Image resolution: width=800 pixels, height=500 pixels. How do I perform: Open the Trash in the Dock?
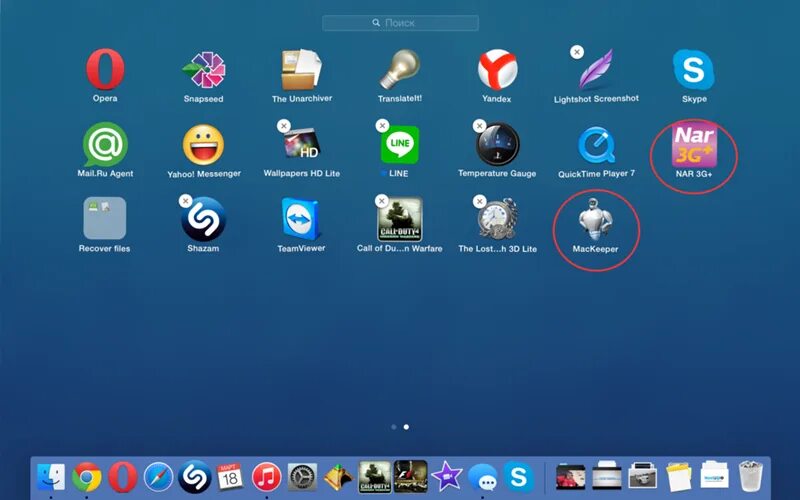750,476
